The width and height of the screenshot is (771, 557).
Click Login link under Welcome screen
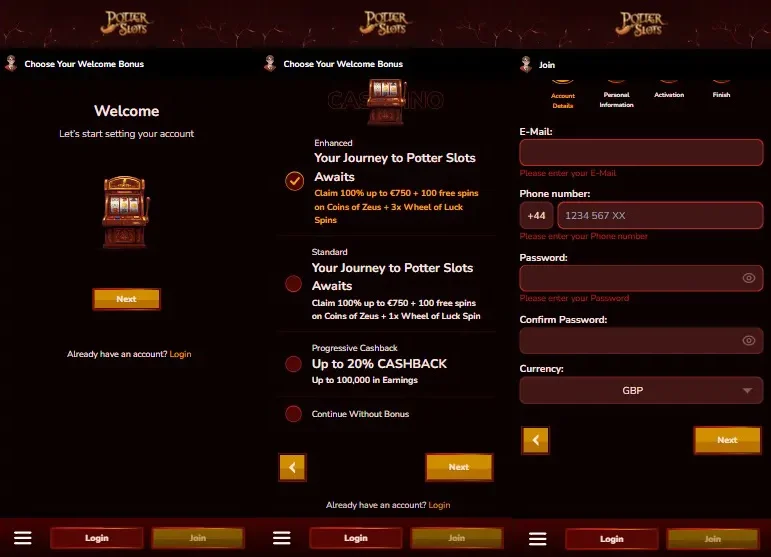pyautogui.click(x=180, y=354)
